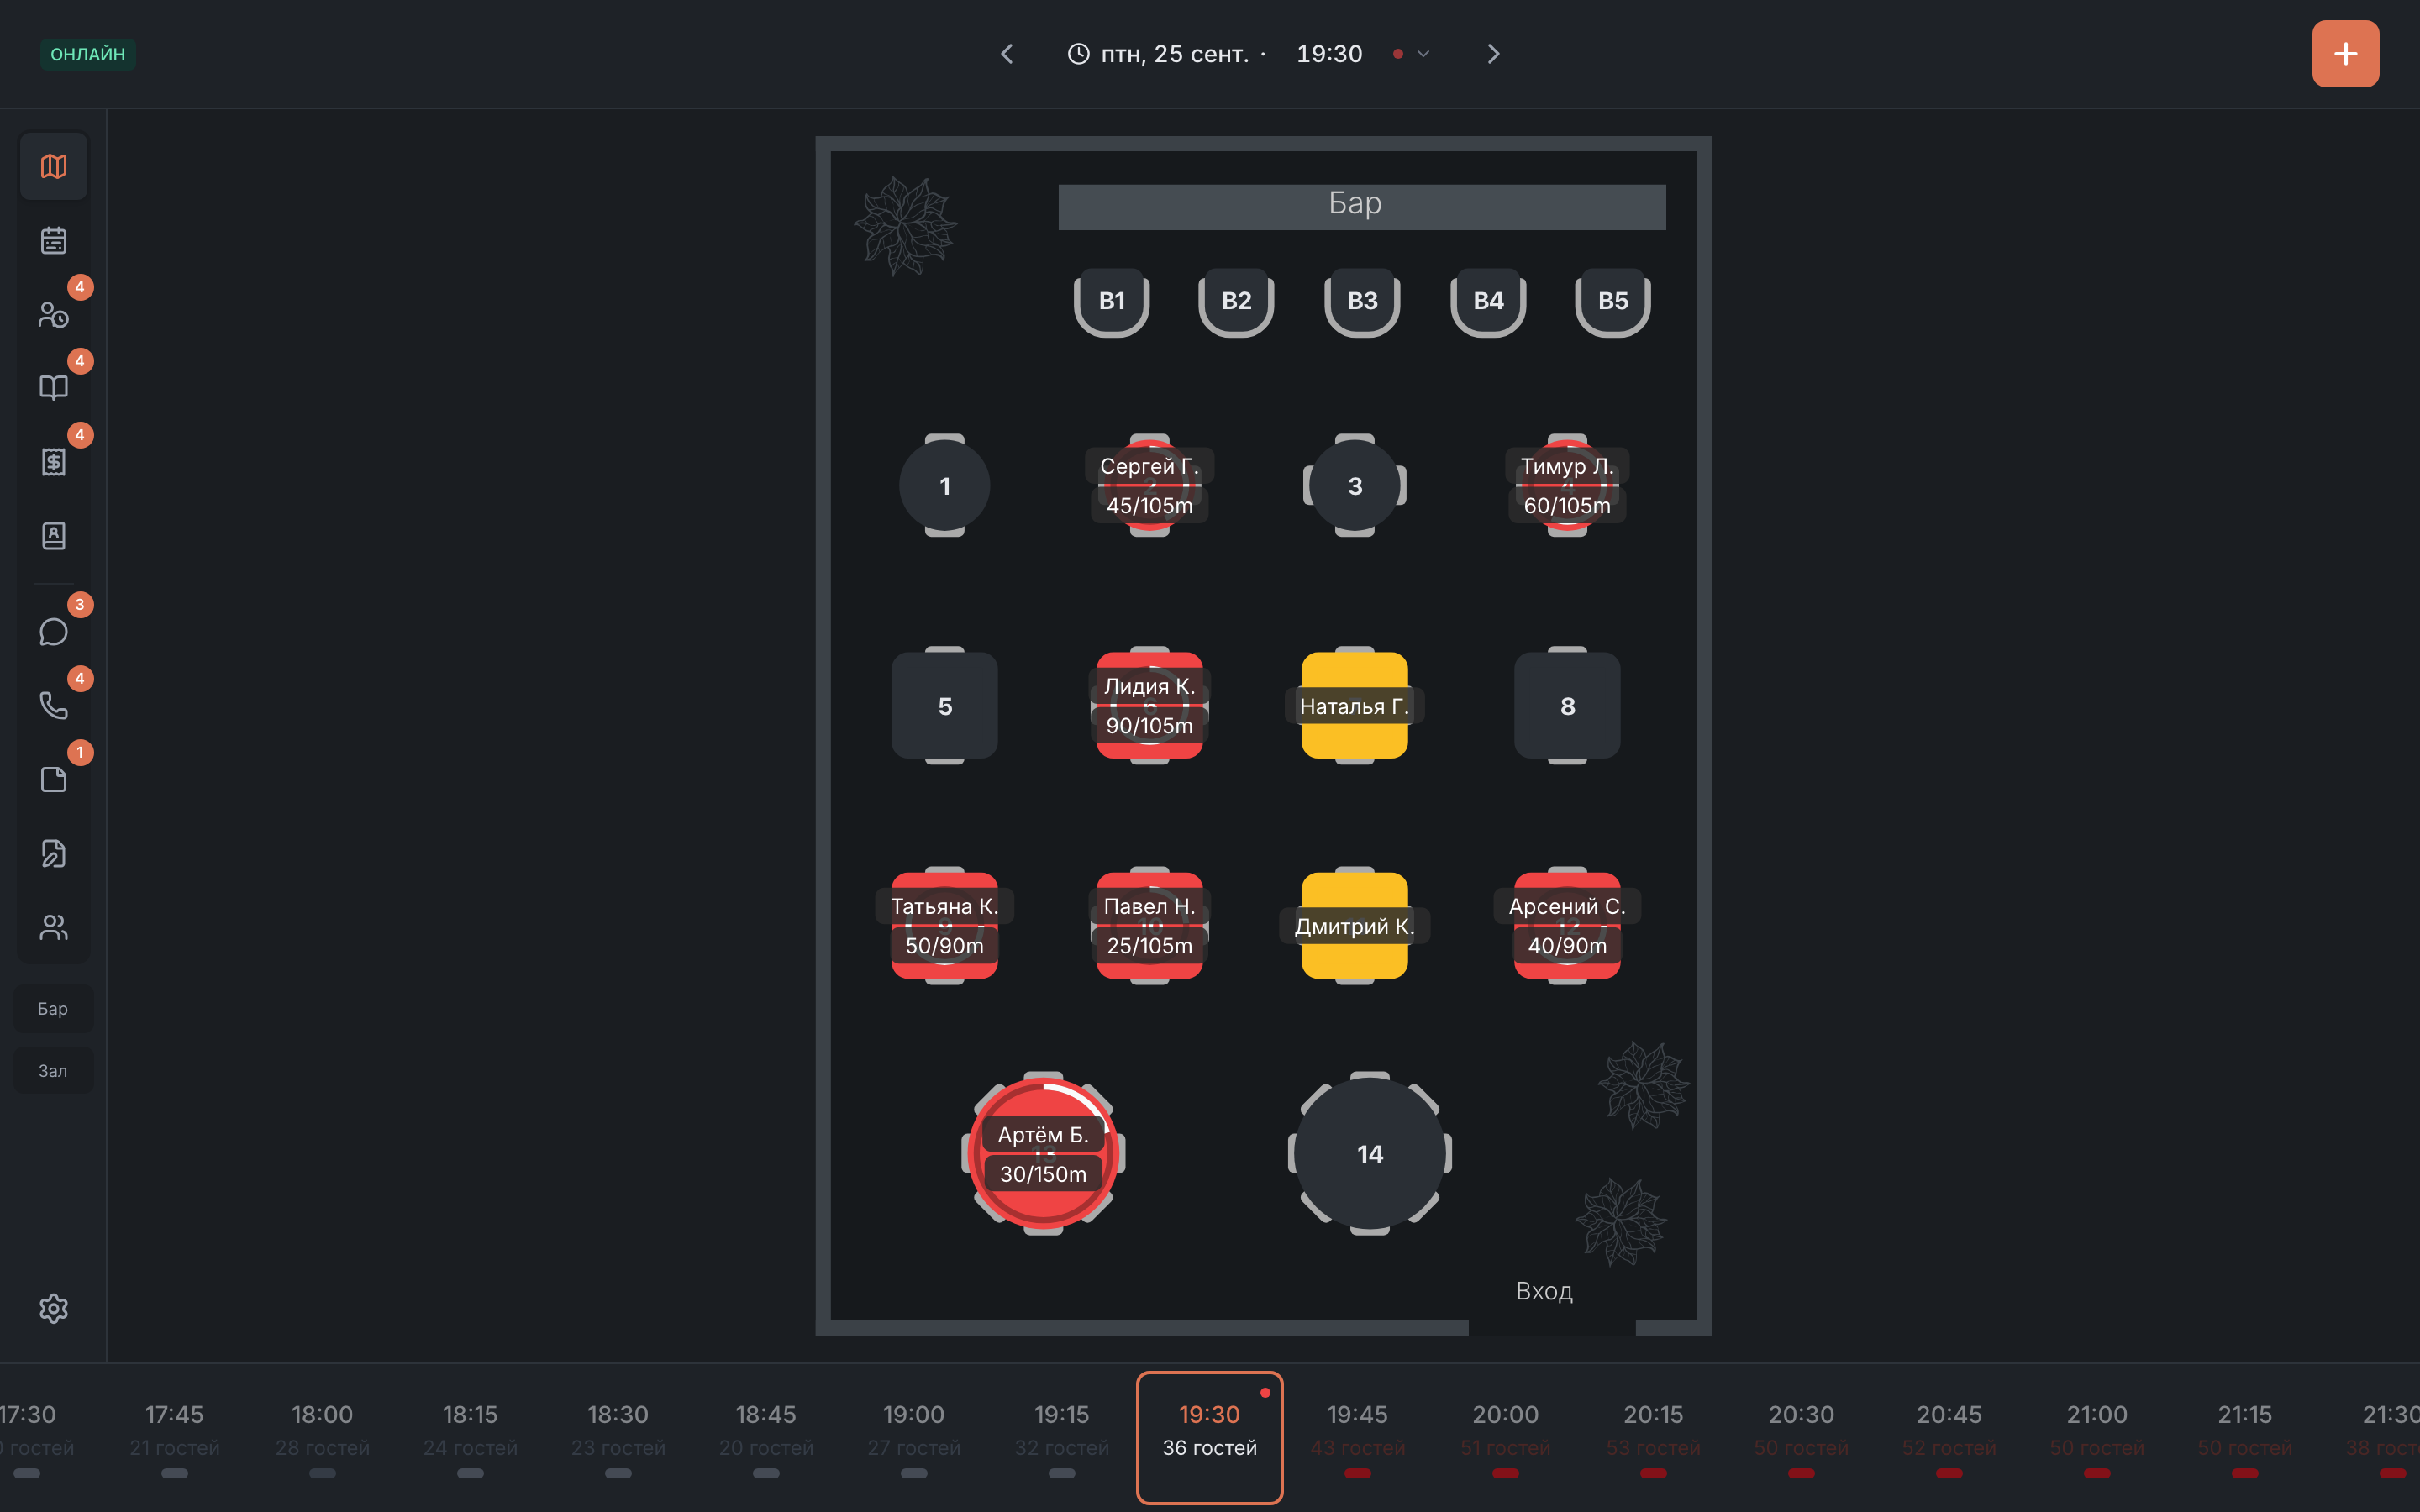This screenshot has width=2420, height=1512.
Task: Select free table 5
Action: click(x=945, y=706)
